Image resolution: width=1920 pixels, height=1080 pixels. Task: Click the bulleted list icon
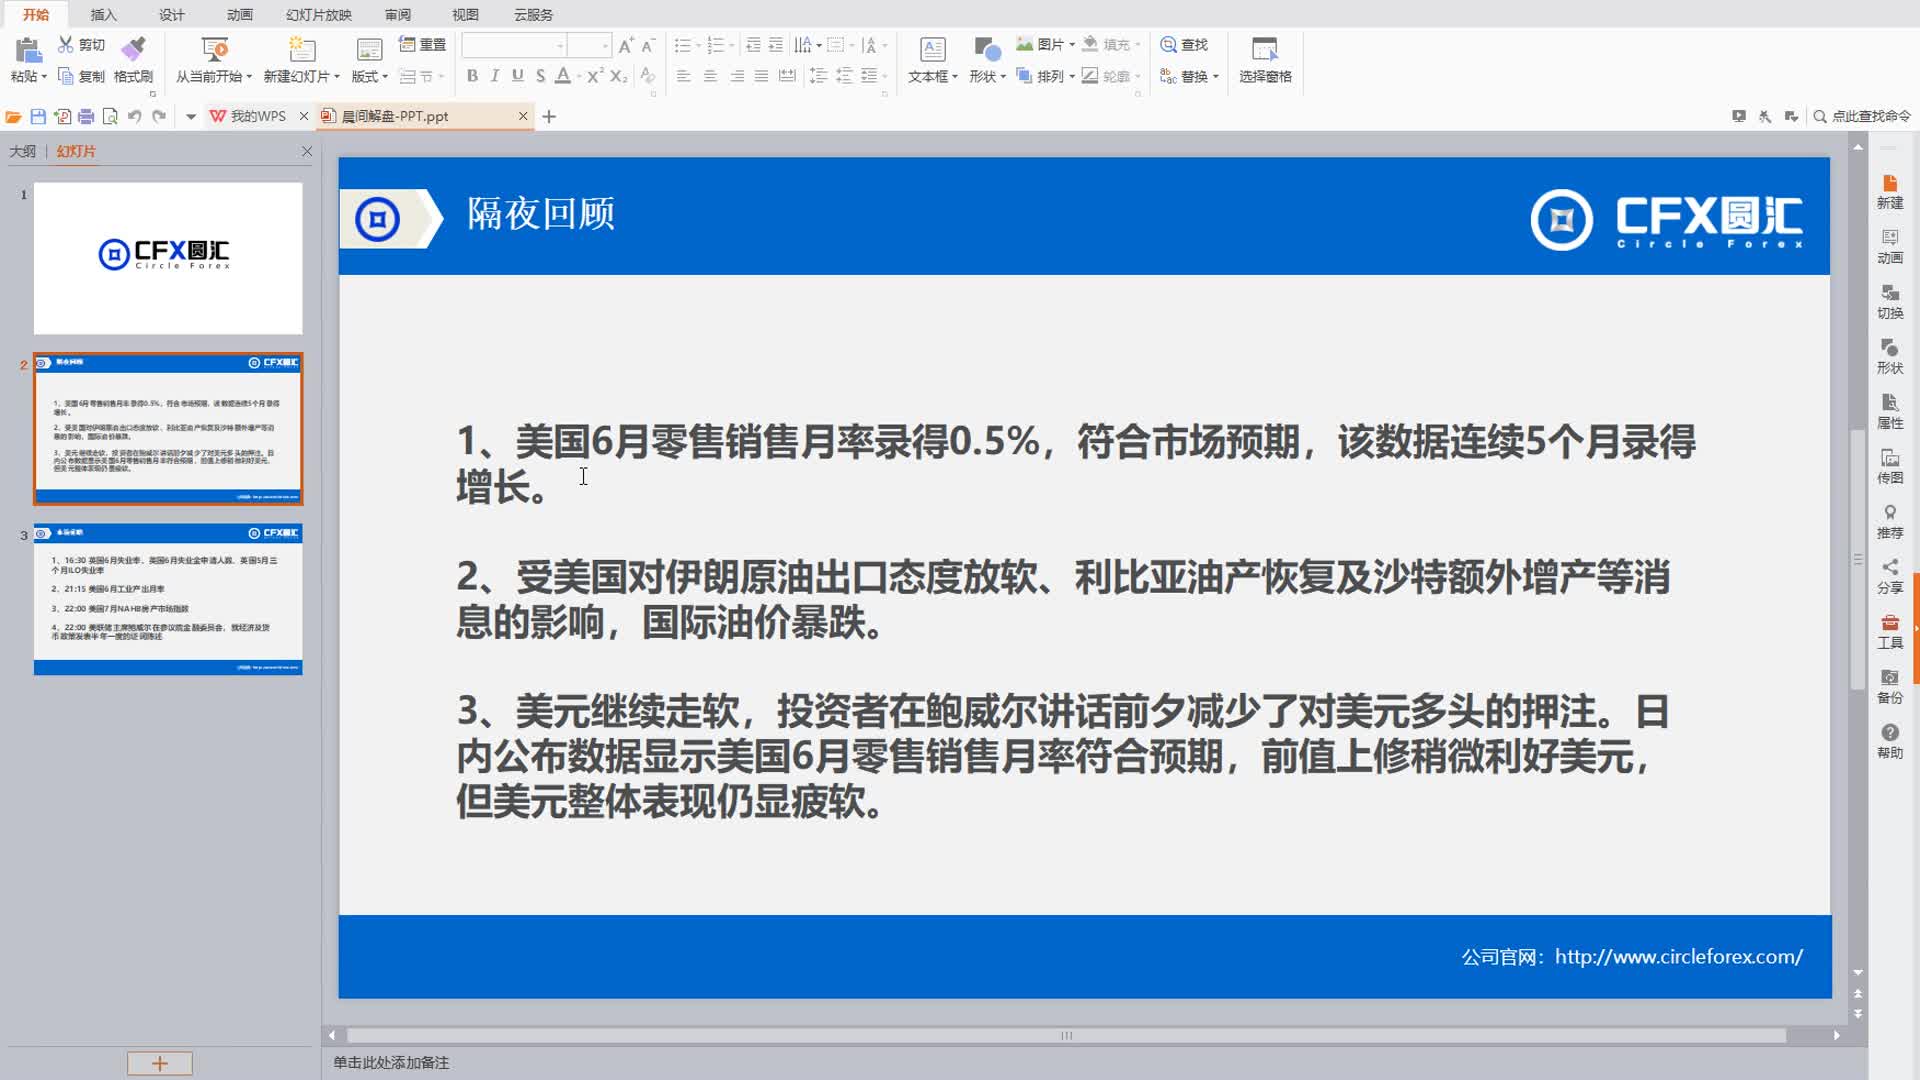tap(682, 45)
